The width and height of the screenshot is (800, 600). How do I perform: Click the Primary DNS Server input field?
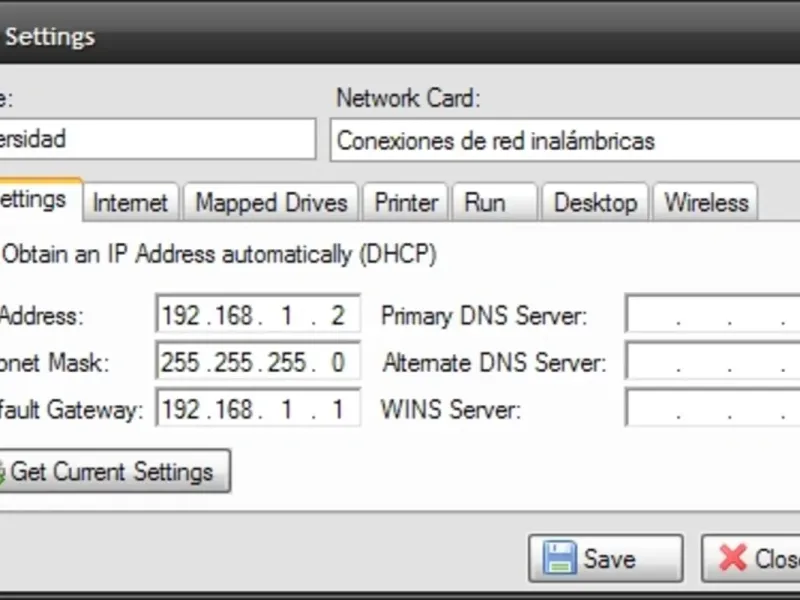(x=712, y=313)
